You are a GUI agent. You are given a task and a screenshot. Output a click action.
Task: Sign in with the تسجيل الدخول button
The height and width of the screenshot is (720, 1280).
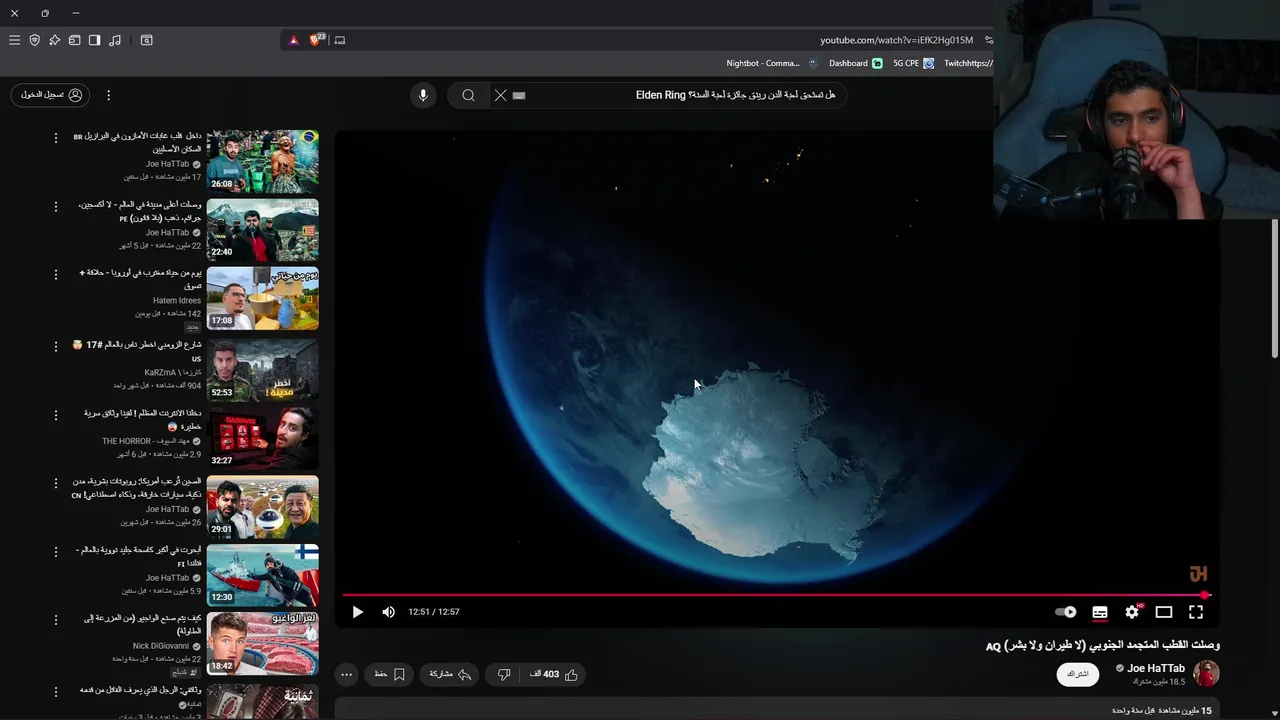(50, 95)
